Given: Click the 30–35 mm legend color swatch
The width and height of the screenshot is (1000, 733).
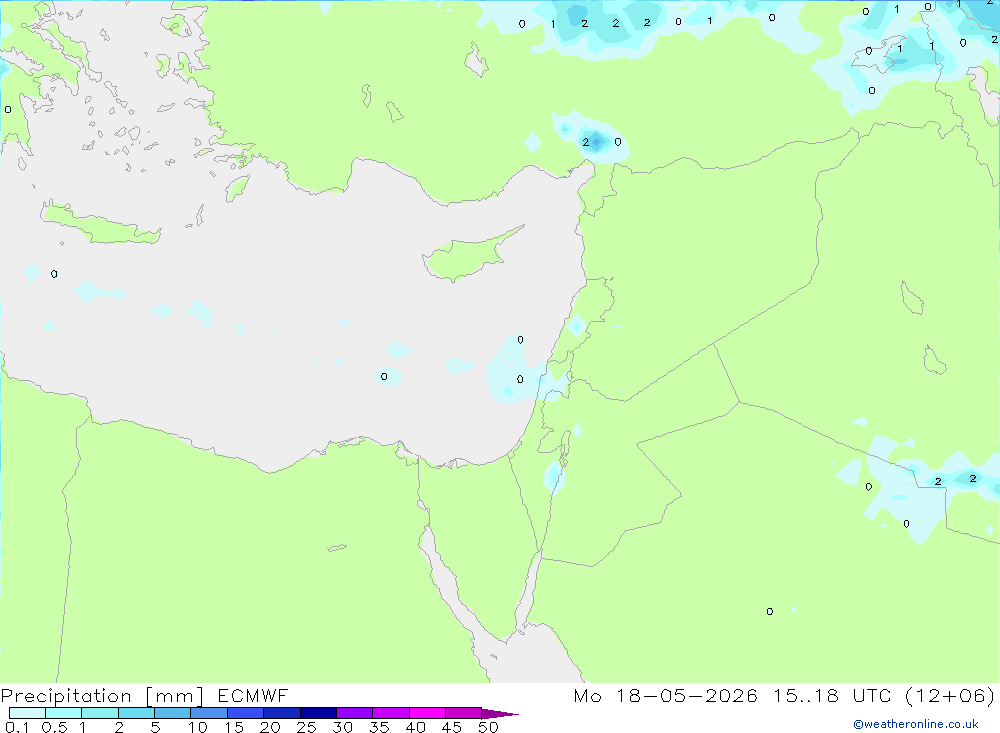Looking at the screenshot, I should click(355, 713).
